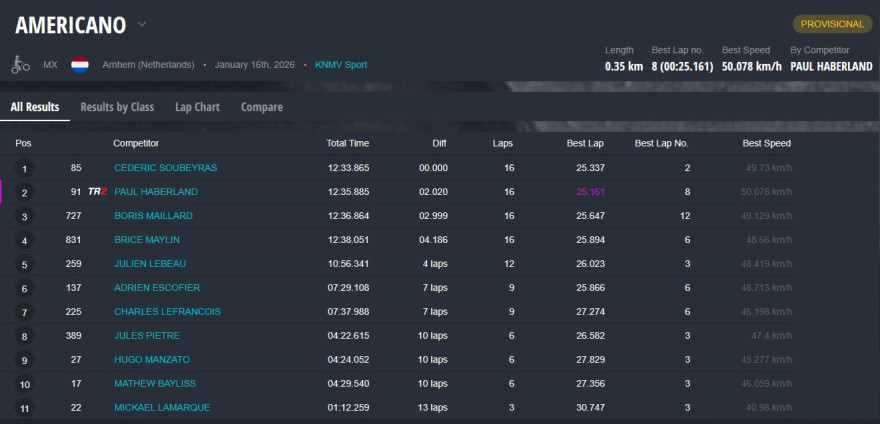Click the position 5 circle badge
Image resolution: width=880 pixels, height=424 pixels.
pos(24,265)
